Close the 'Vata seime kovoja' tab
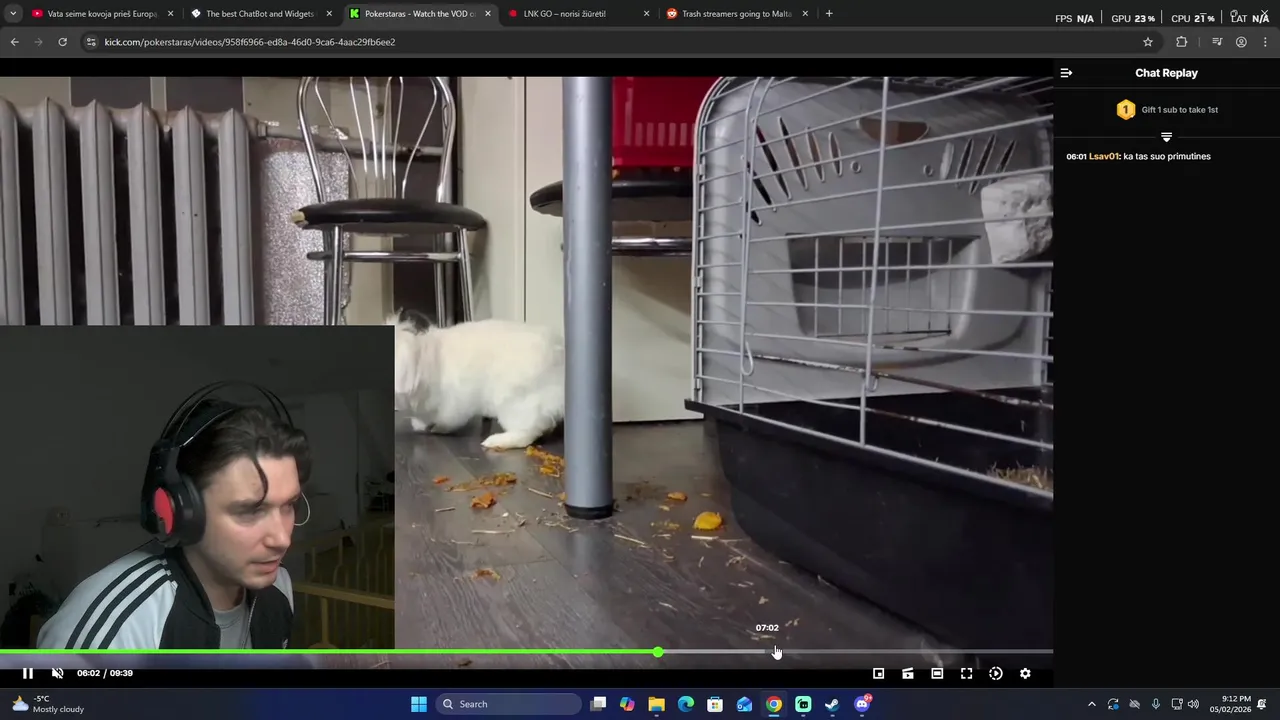Screen dimensions: 1280x720 (171, 14)
